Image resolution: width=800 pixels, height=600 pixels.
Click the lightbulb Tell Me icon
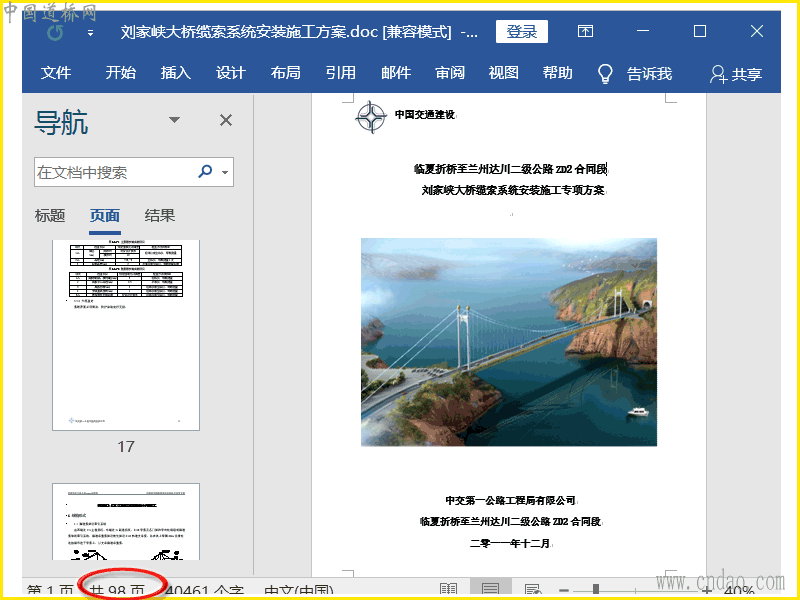pos(605,73)
